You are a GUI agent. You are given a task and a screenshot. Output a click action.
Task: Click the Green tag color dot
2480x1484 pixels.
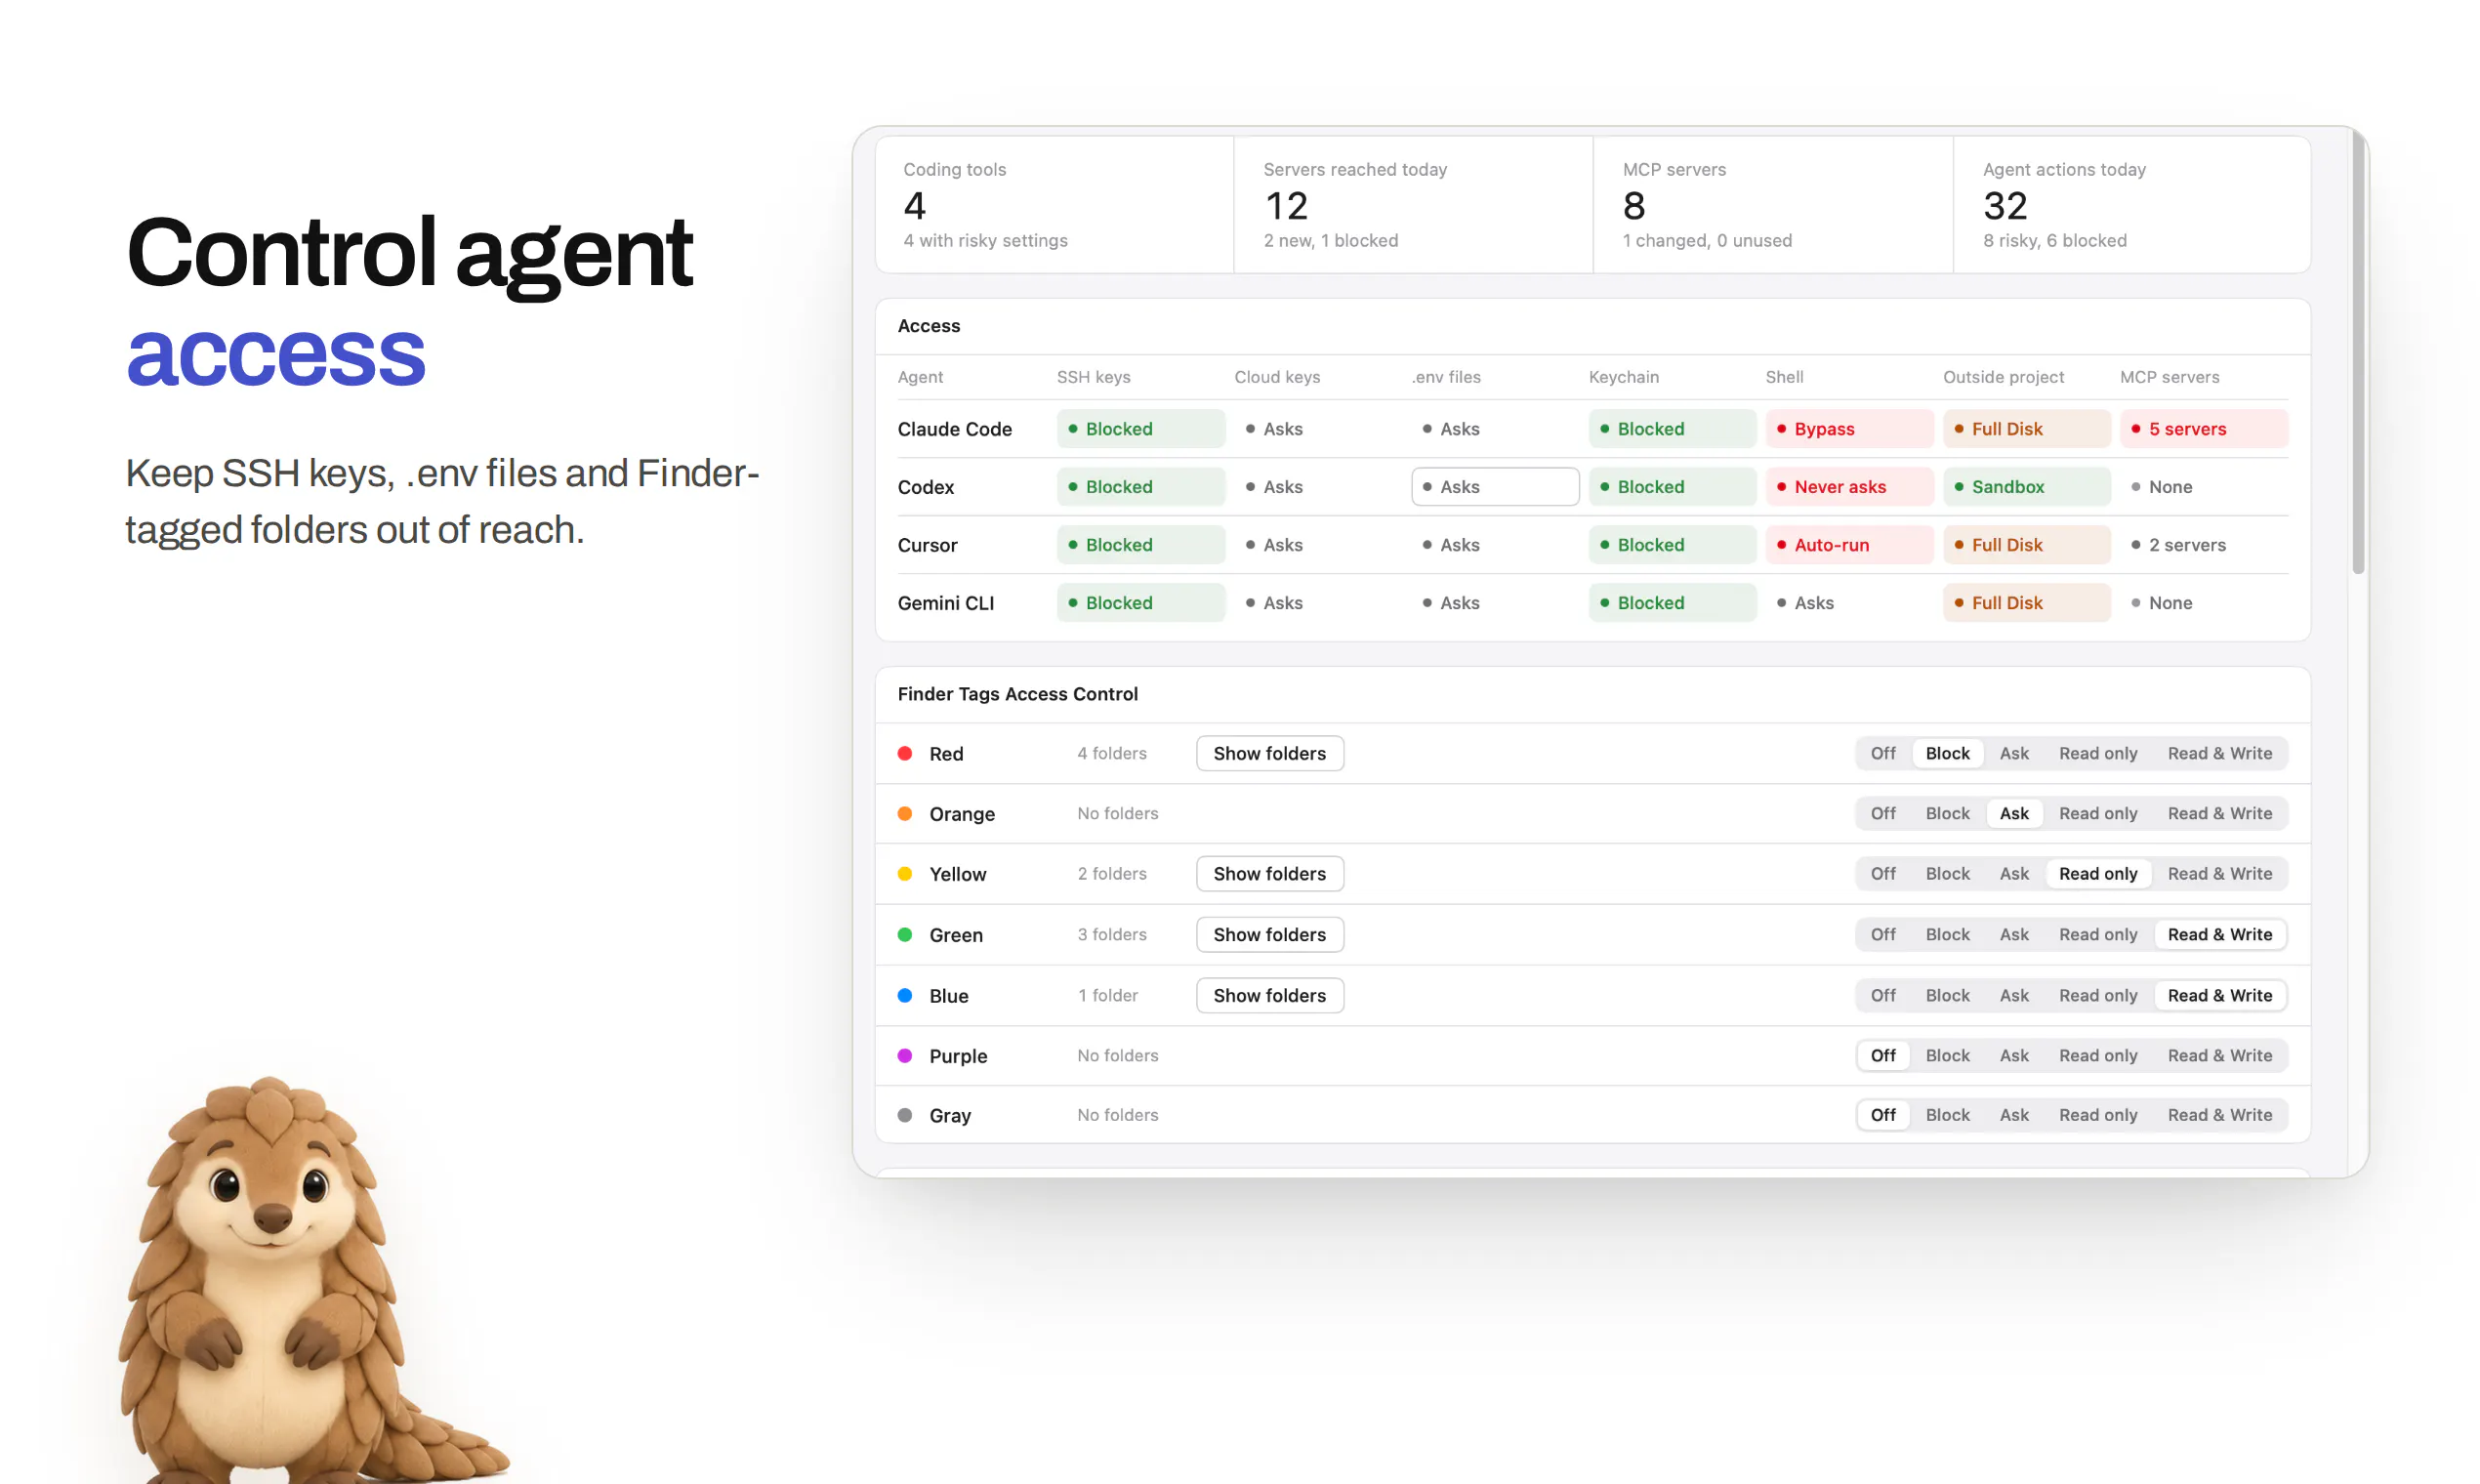pos(904,934)
